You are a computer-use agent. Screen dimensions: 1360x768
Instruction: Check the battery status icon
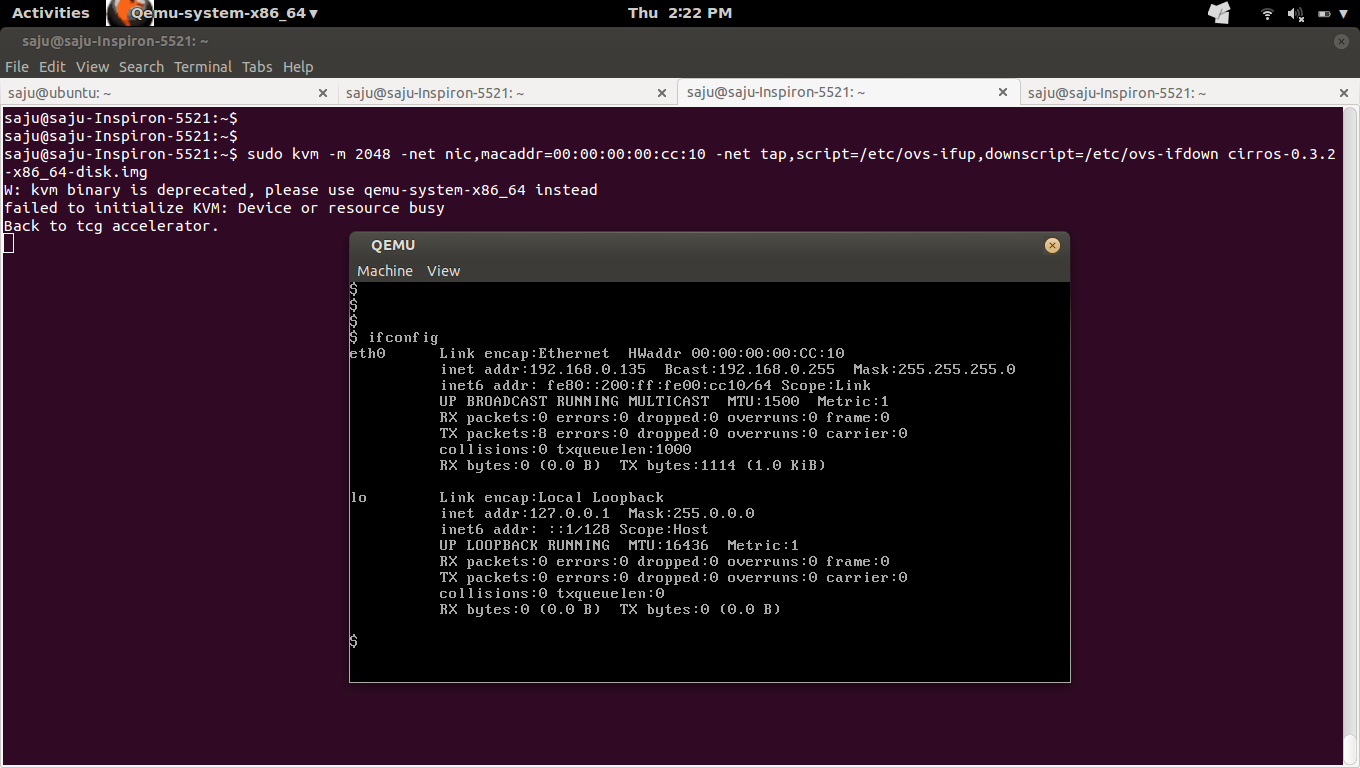tap(1324, 13)
